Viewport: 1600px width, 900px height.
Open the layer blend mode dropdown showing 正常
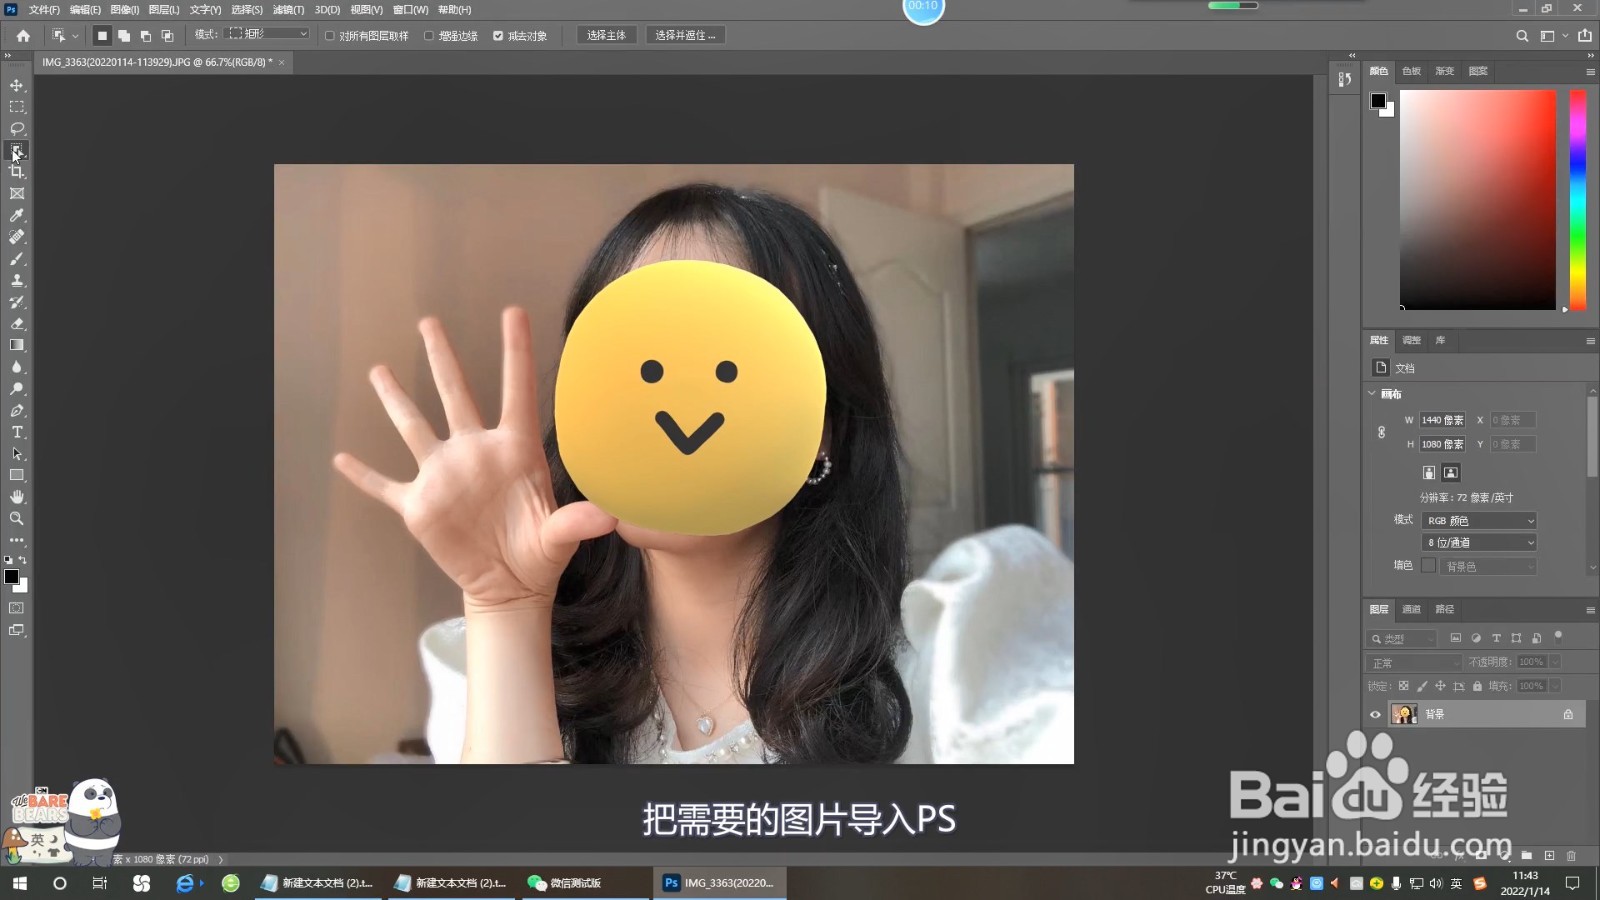pos(1412,662)
